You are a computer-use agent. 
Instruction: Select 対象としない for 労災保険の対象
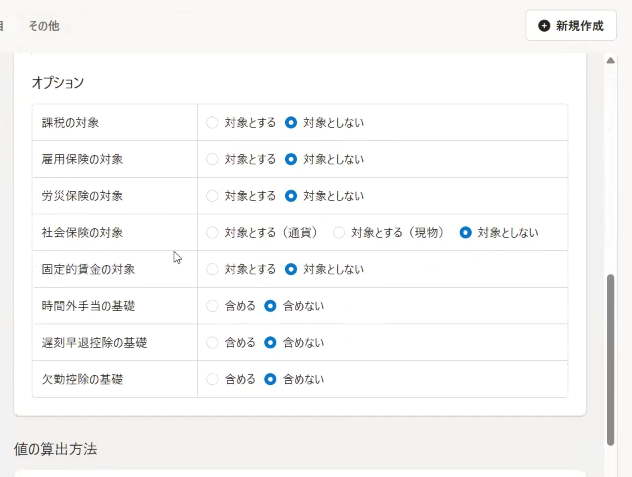click(291, 196)
